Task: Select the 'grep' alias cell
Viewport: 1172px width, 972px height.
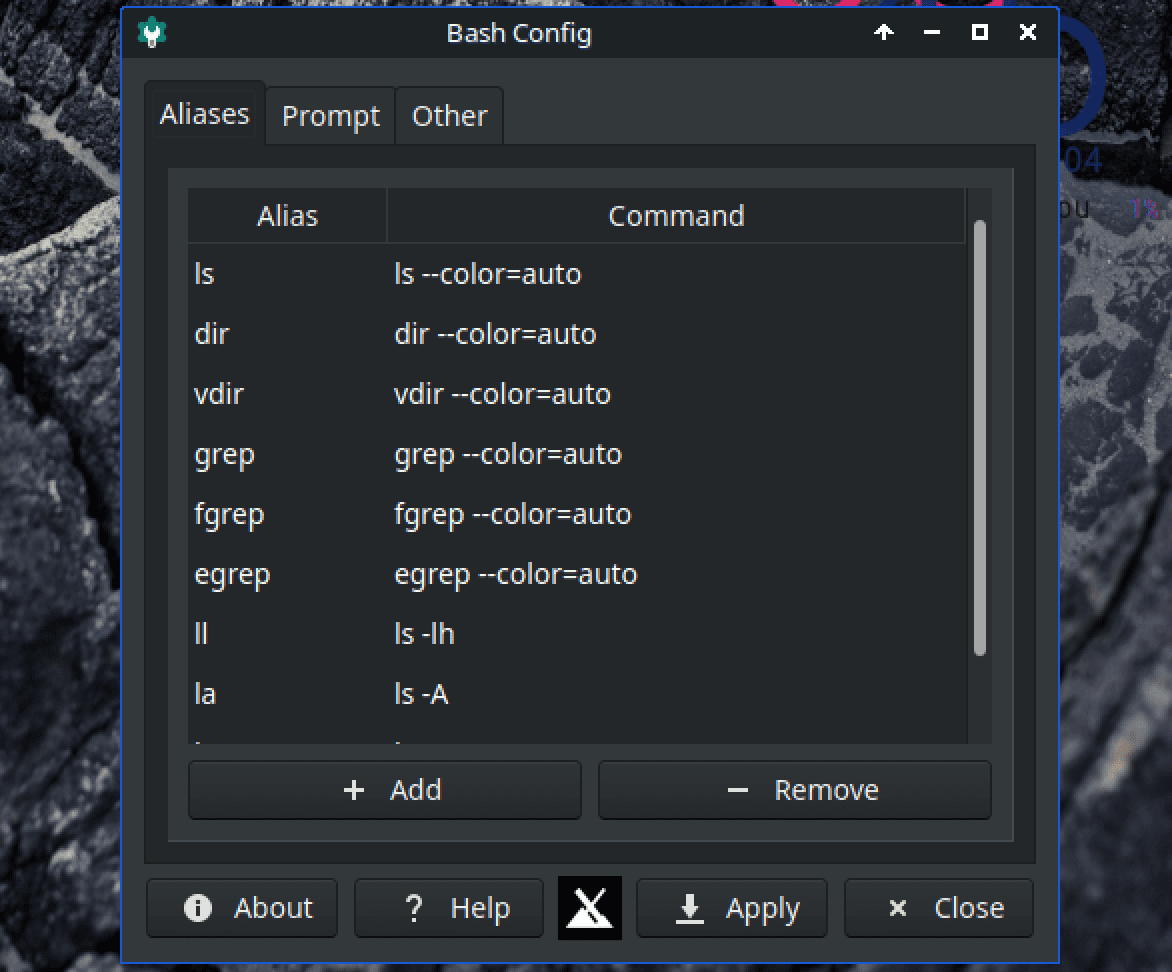Action: click(287, 454)
